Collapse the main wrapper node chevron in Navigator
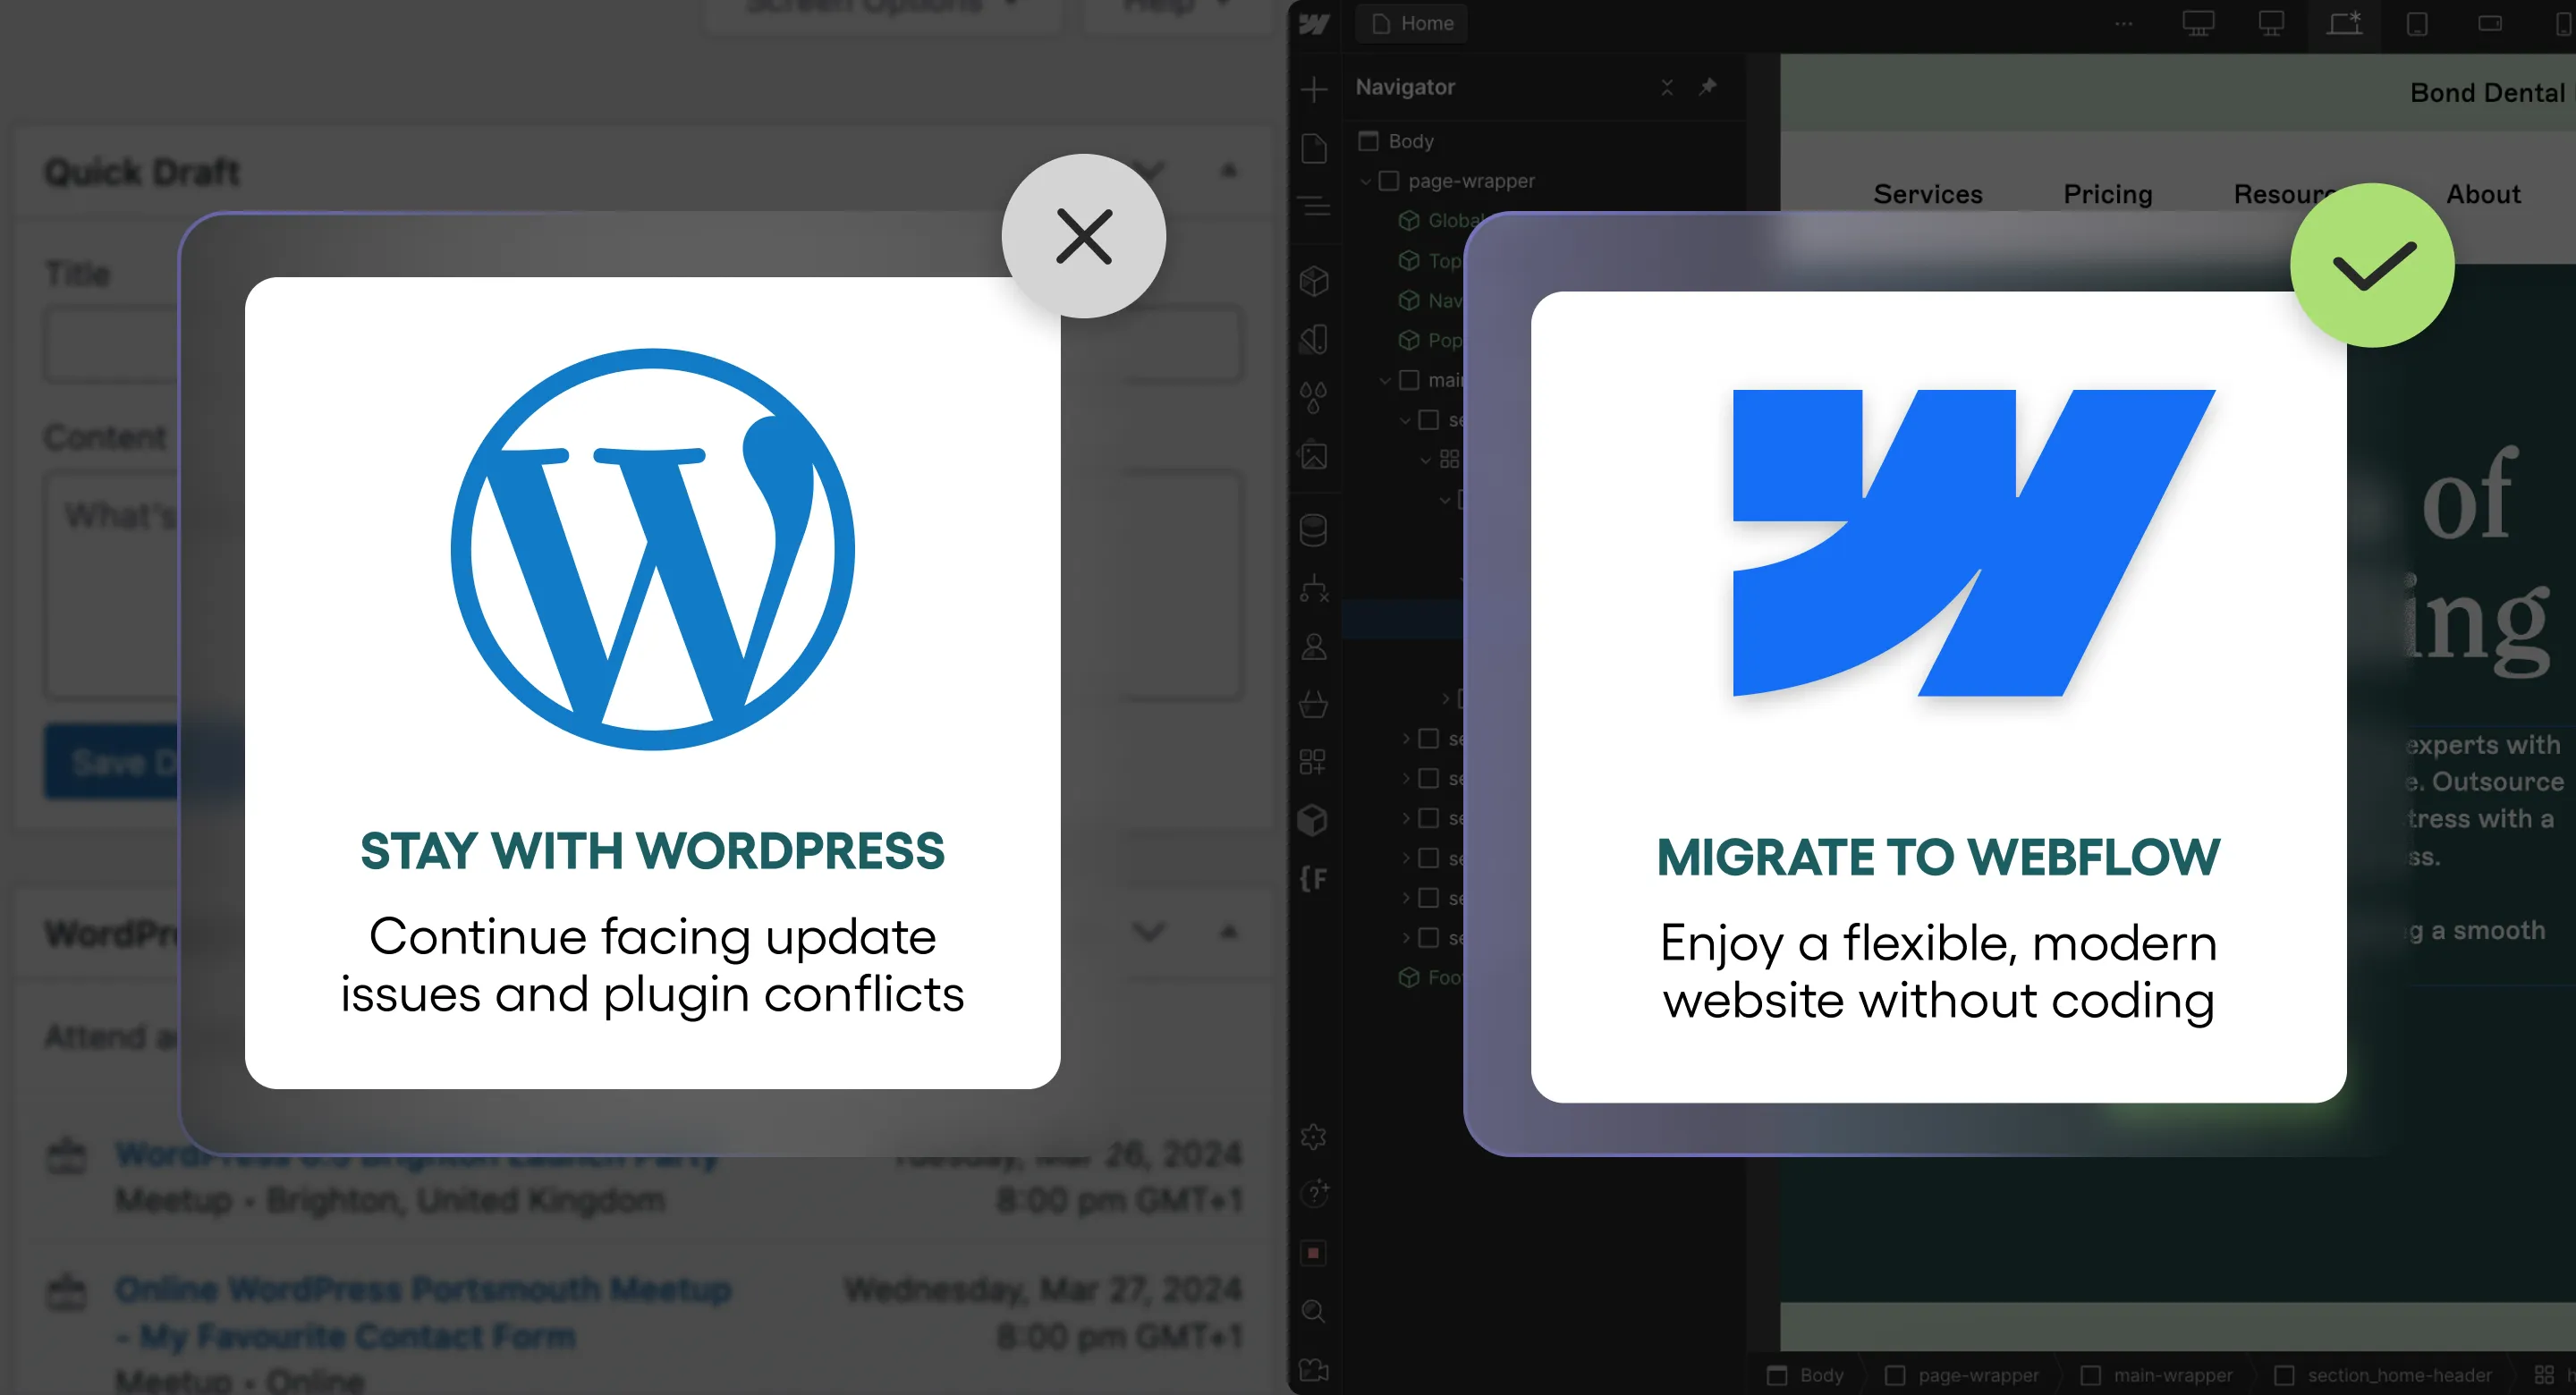The width and height of the screenshot is (2576, 1395). coord(1385,380)
